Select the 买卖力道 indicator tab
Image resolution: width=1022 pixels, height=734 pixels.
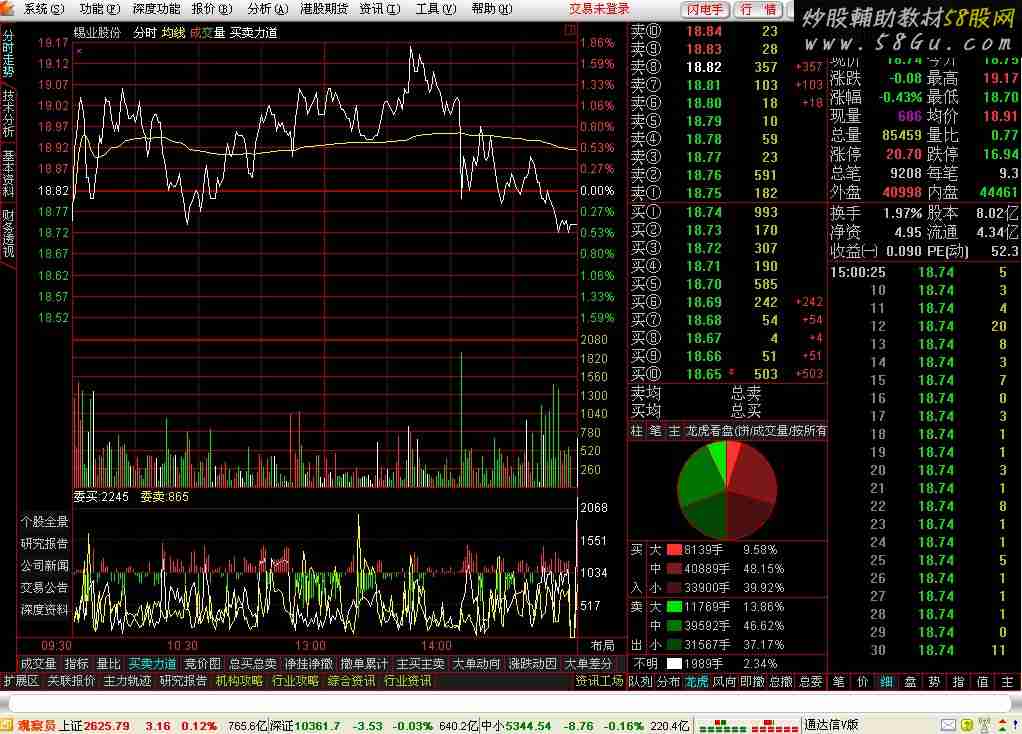153,664
